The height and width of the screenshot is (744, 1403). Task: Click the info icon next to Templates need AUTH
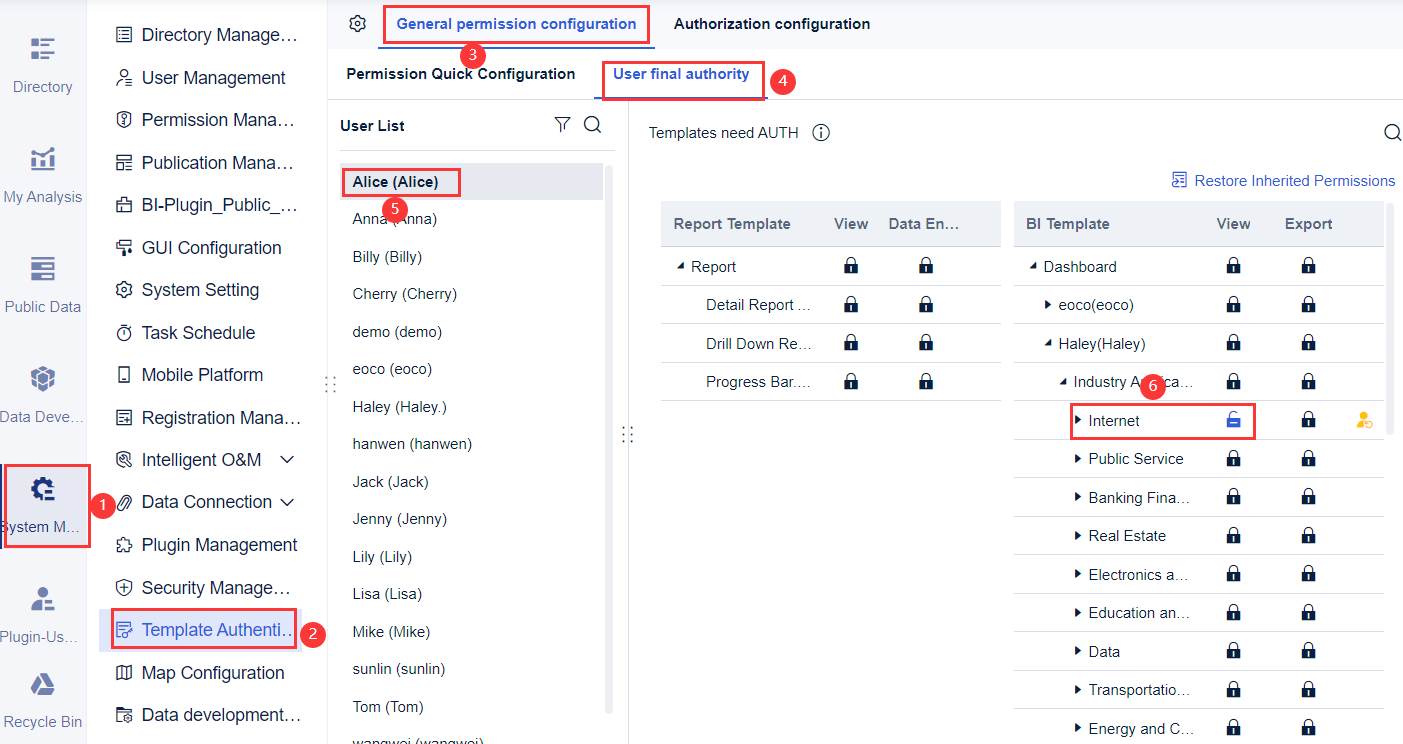tap(820, 131)
